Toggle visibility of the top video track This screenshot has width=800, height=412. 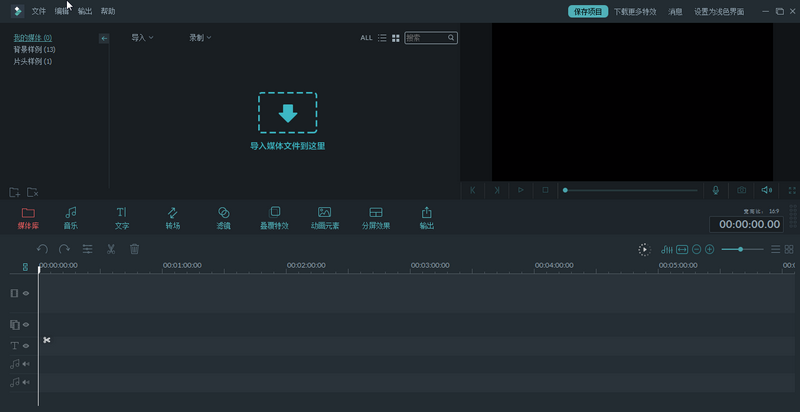coord(26,293)
